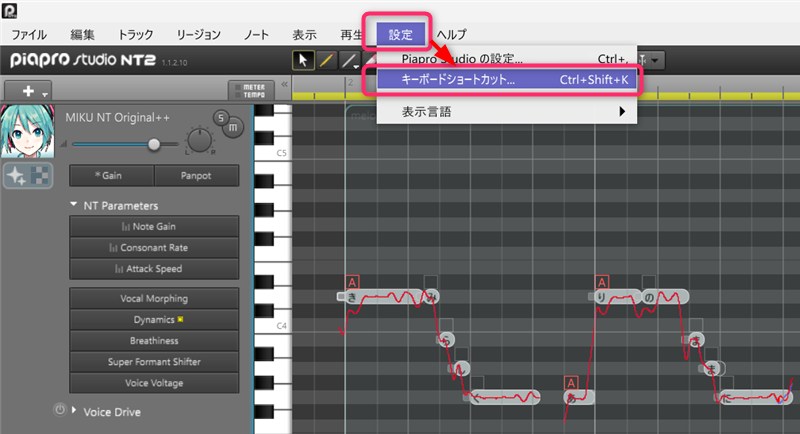Click small square handle above ら note
The height and width of the screenshot is (434, 800).
tap(446, 325)
